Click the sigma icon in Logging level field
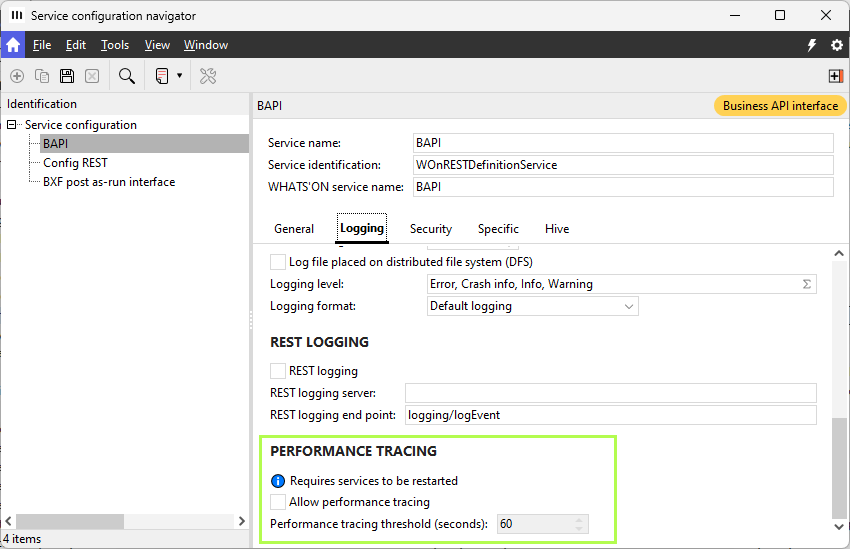The height and width of the screenshot is (549, 850). 806,284
